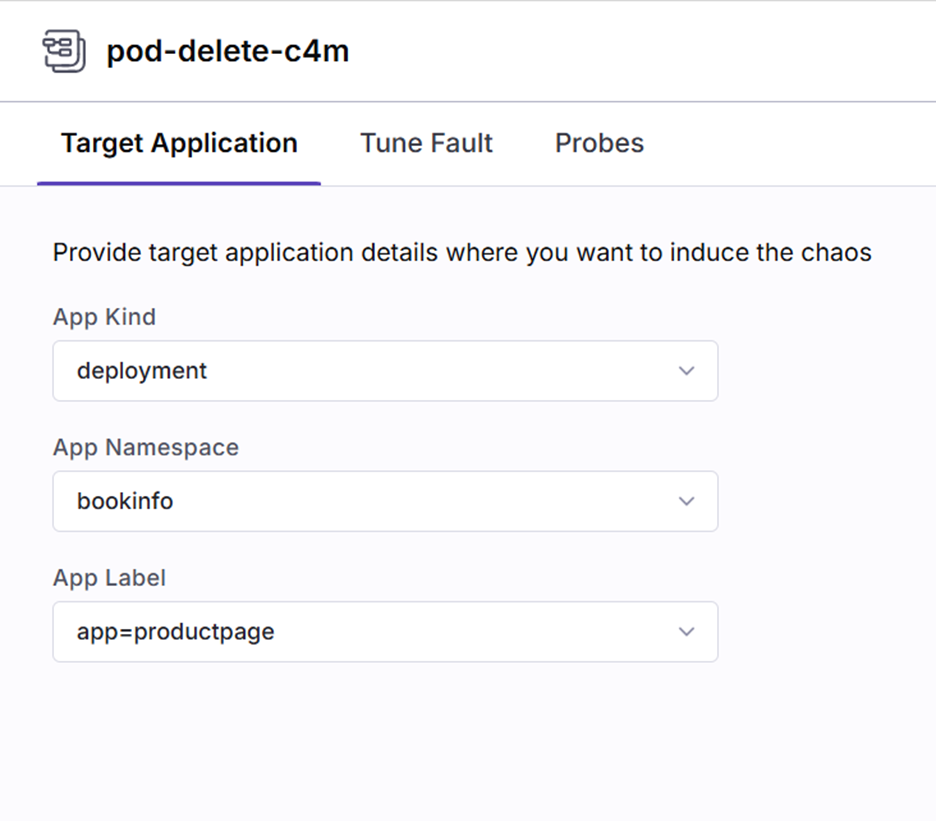
Task: Click the chevron arrow in App Kind field
Action: [x=686, y=371]
